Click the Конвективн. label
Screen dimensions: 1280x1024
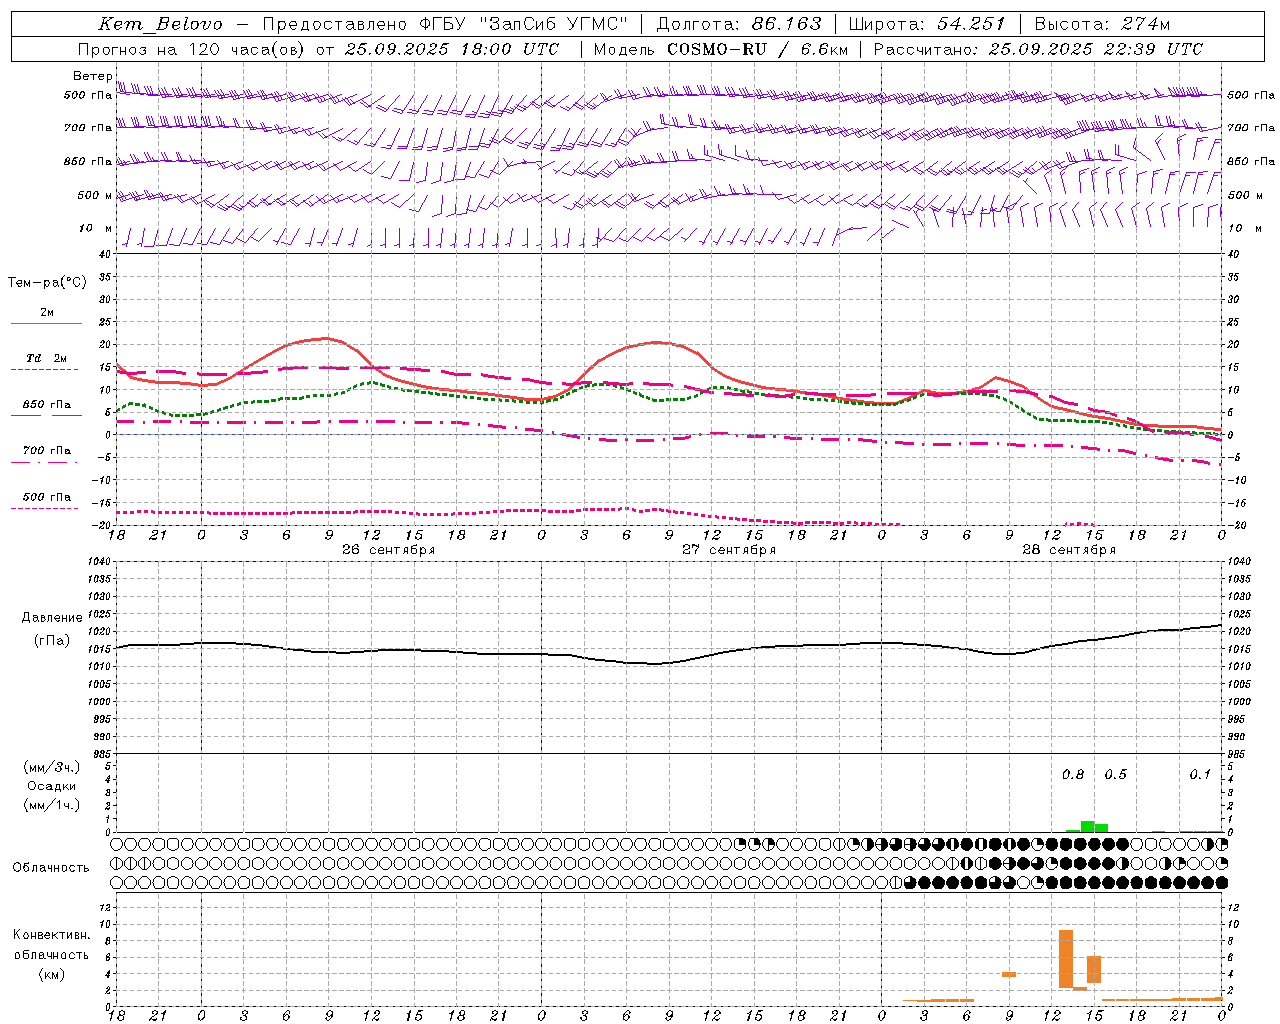[52, 935]
